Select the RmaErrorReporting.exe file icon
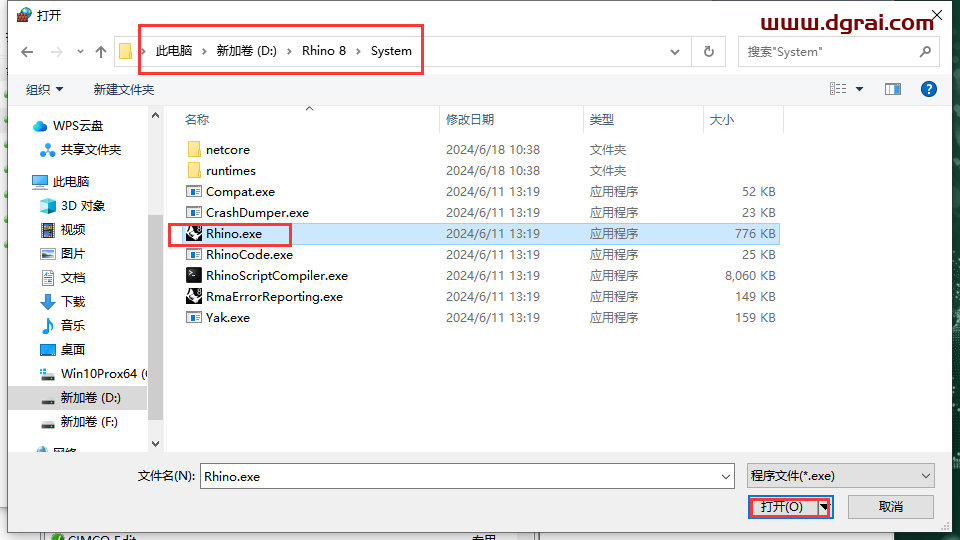Screen dimensions: 960x540 194,297
